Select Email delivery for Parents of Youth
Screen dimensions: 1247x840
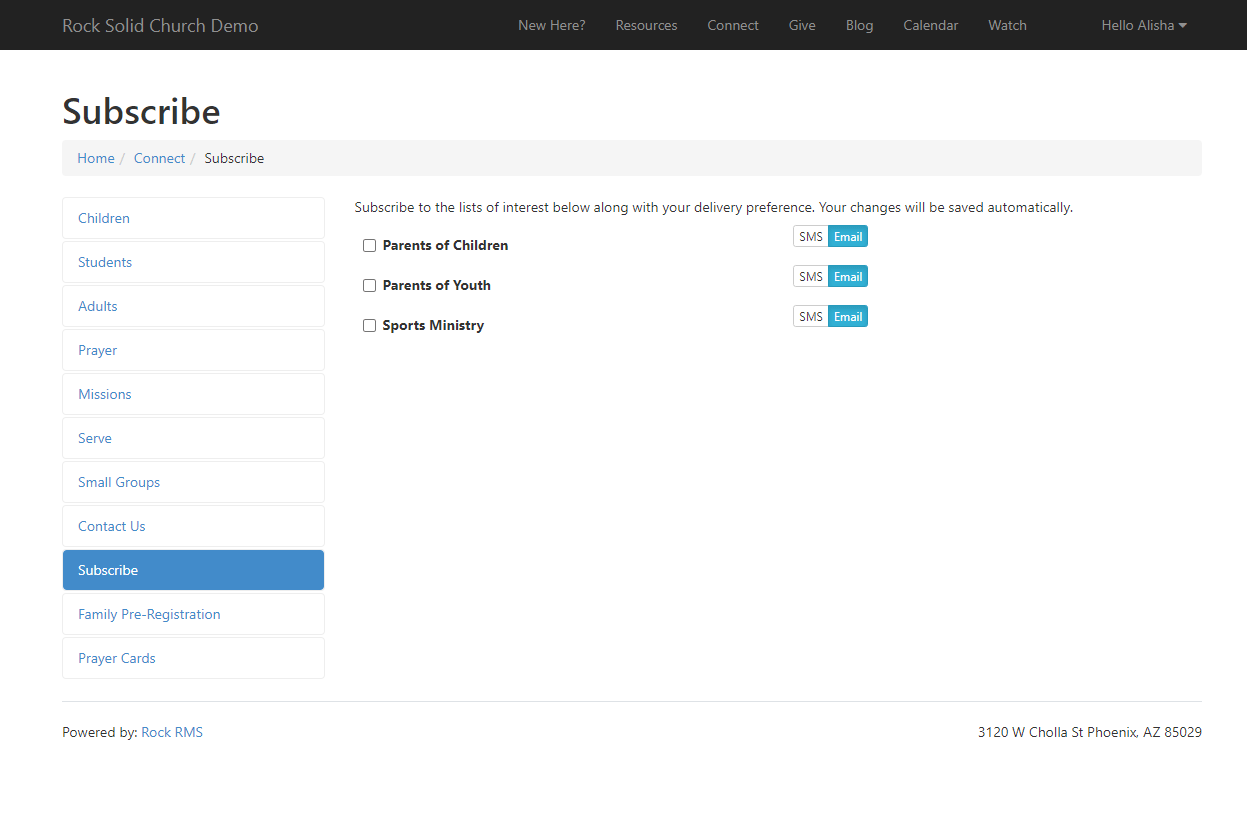pyautogui.click(x=848, y=277)
